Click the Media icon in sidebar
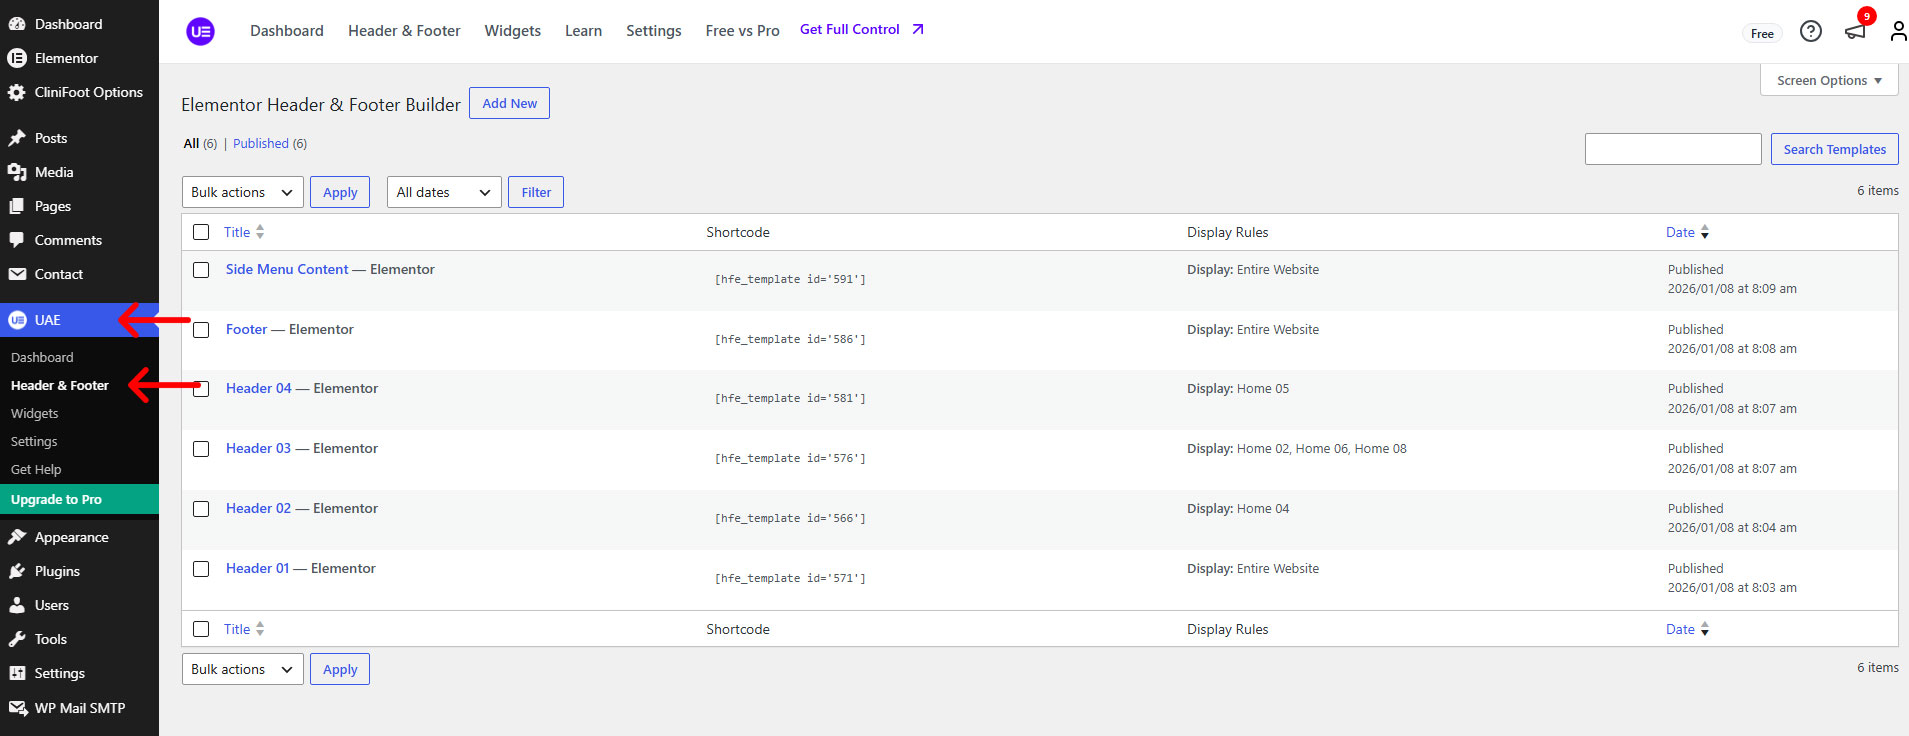This screenshot has height=736, width=1909. point(17,172)
